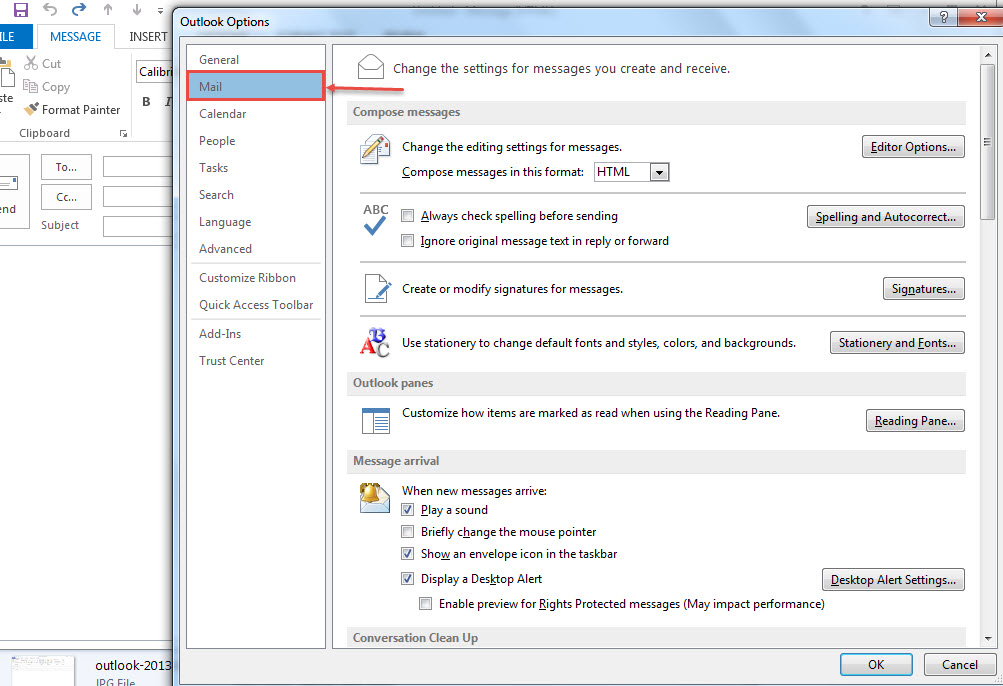Click the Undo arrow icon
Screen dimensions: 1003x686
[50, 10]
